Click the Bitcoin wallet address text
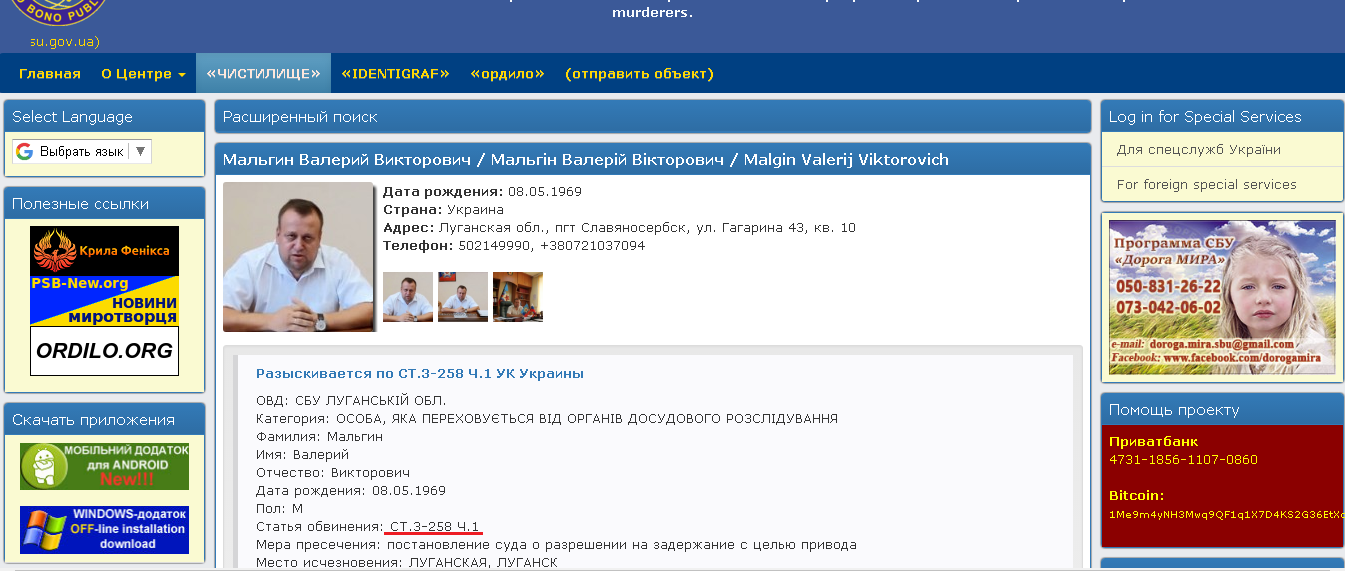This screenshot has height=571, width=1345. click(1226, 515)
